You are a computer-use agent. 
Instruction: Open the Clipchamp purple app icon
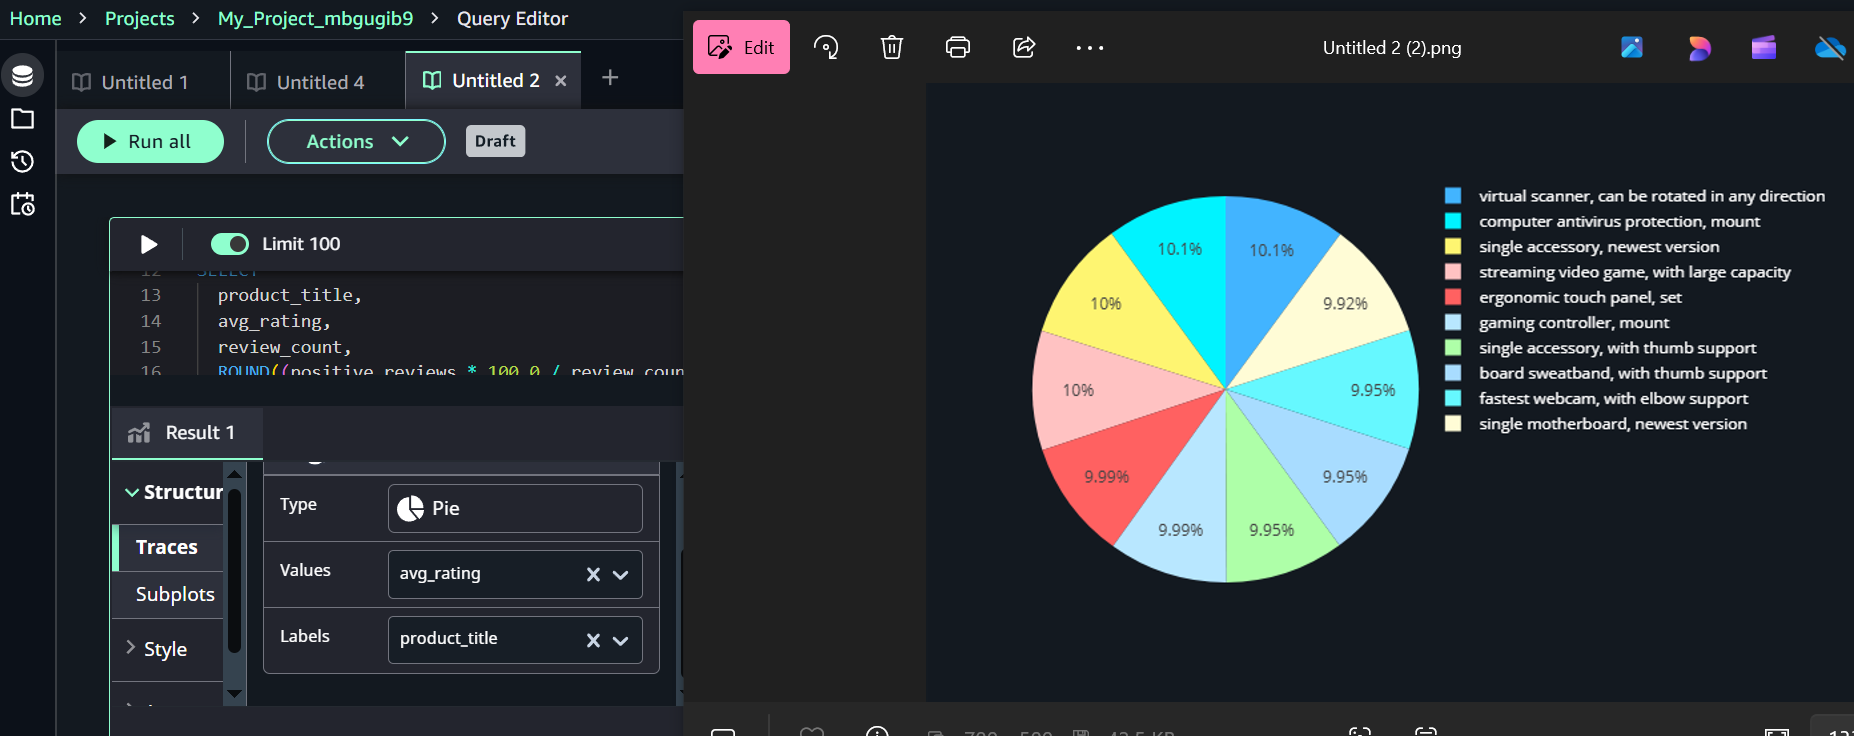1764,47
